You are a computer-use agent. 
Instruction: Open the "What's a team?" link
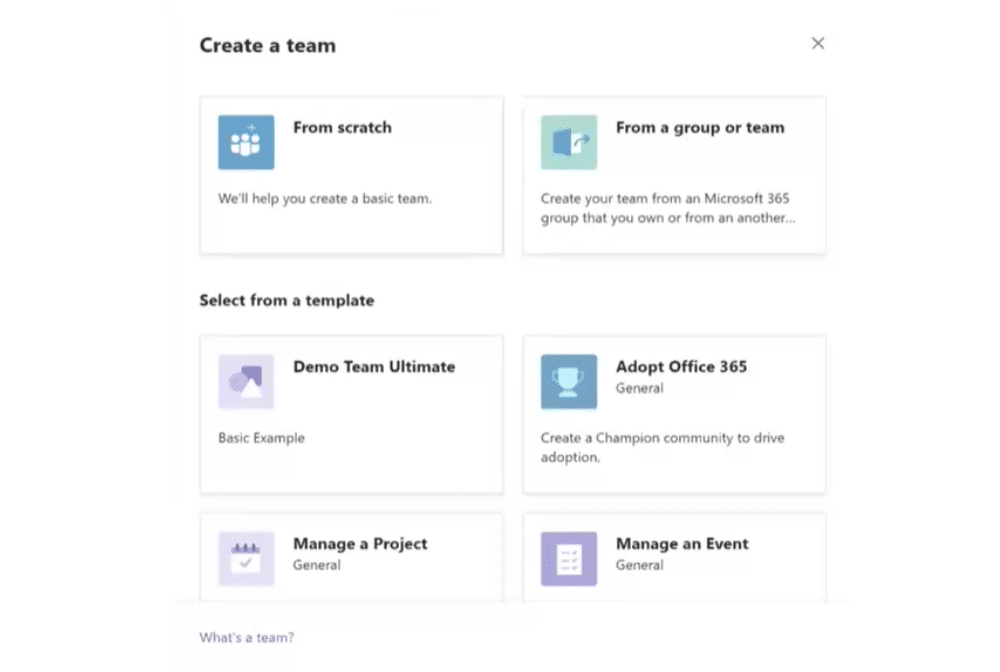coord(246,637)
